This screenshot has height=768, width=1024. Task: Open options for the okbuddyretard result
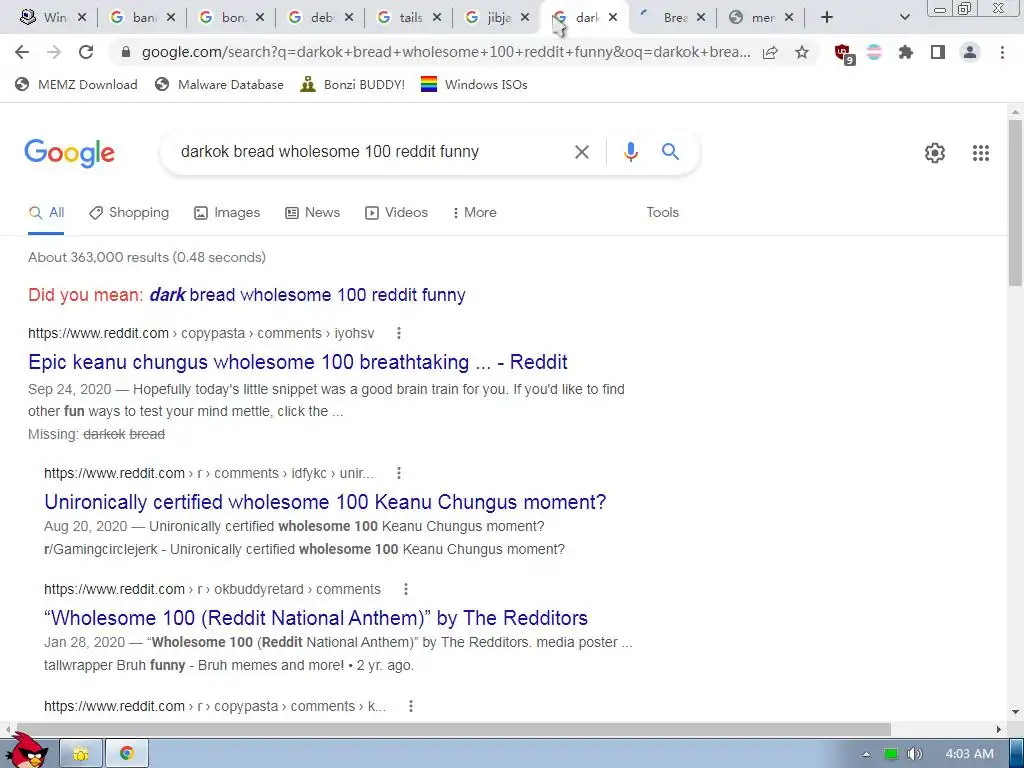point(406,589)
